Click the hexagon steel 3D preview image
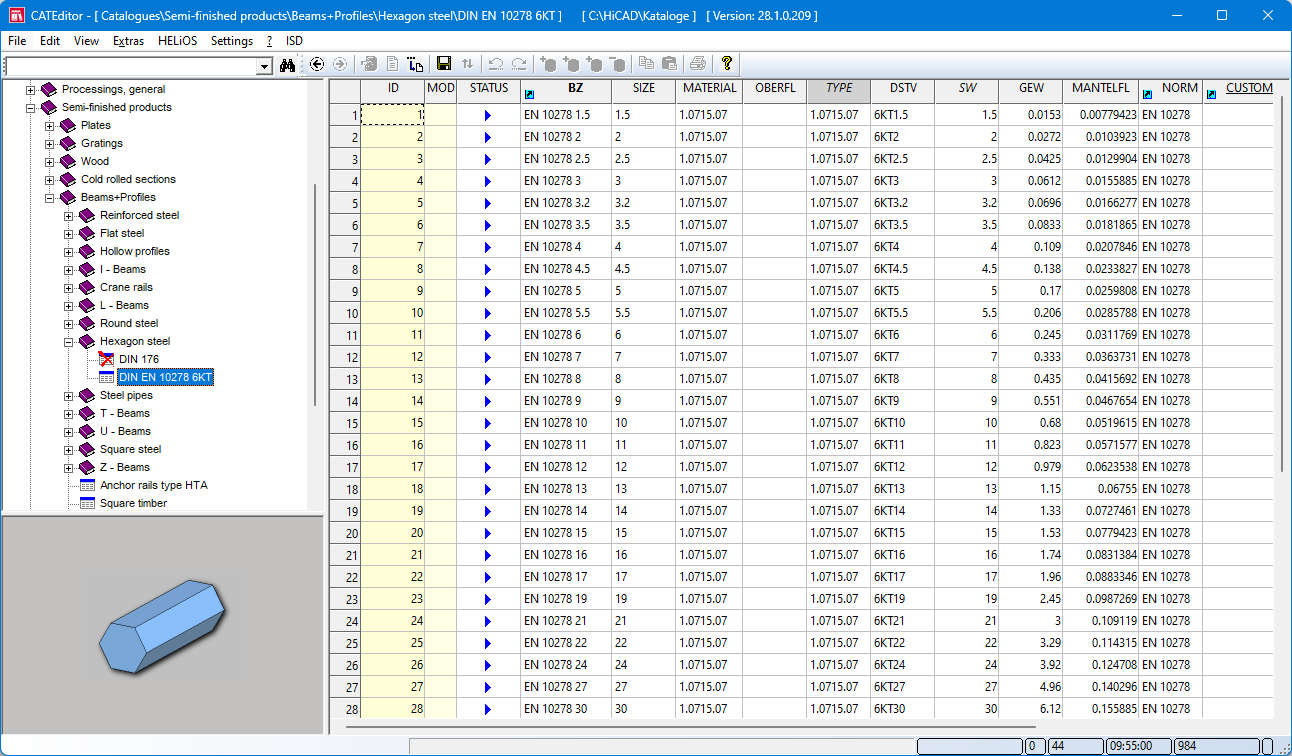 click(x=163, y=625)
